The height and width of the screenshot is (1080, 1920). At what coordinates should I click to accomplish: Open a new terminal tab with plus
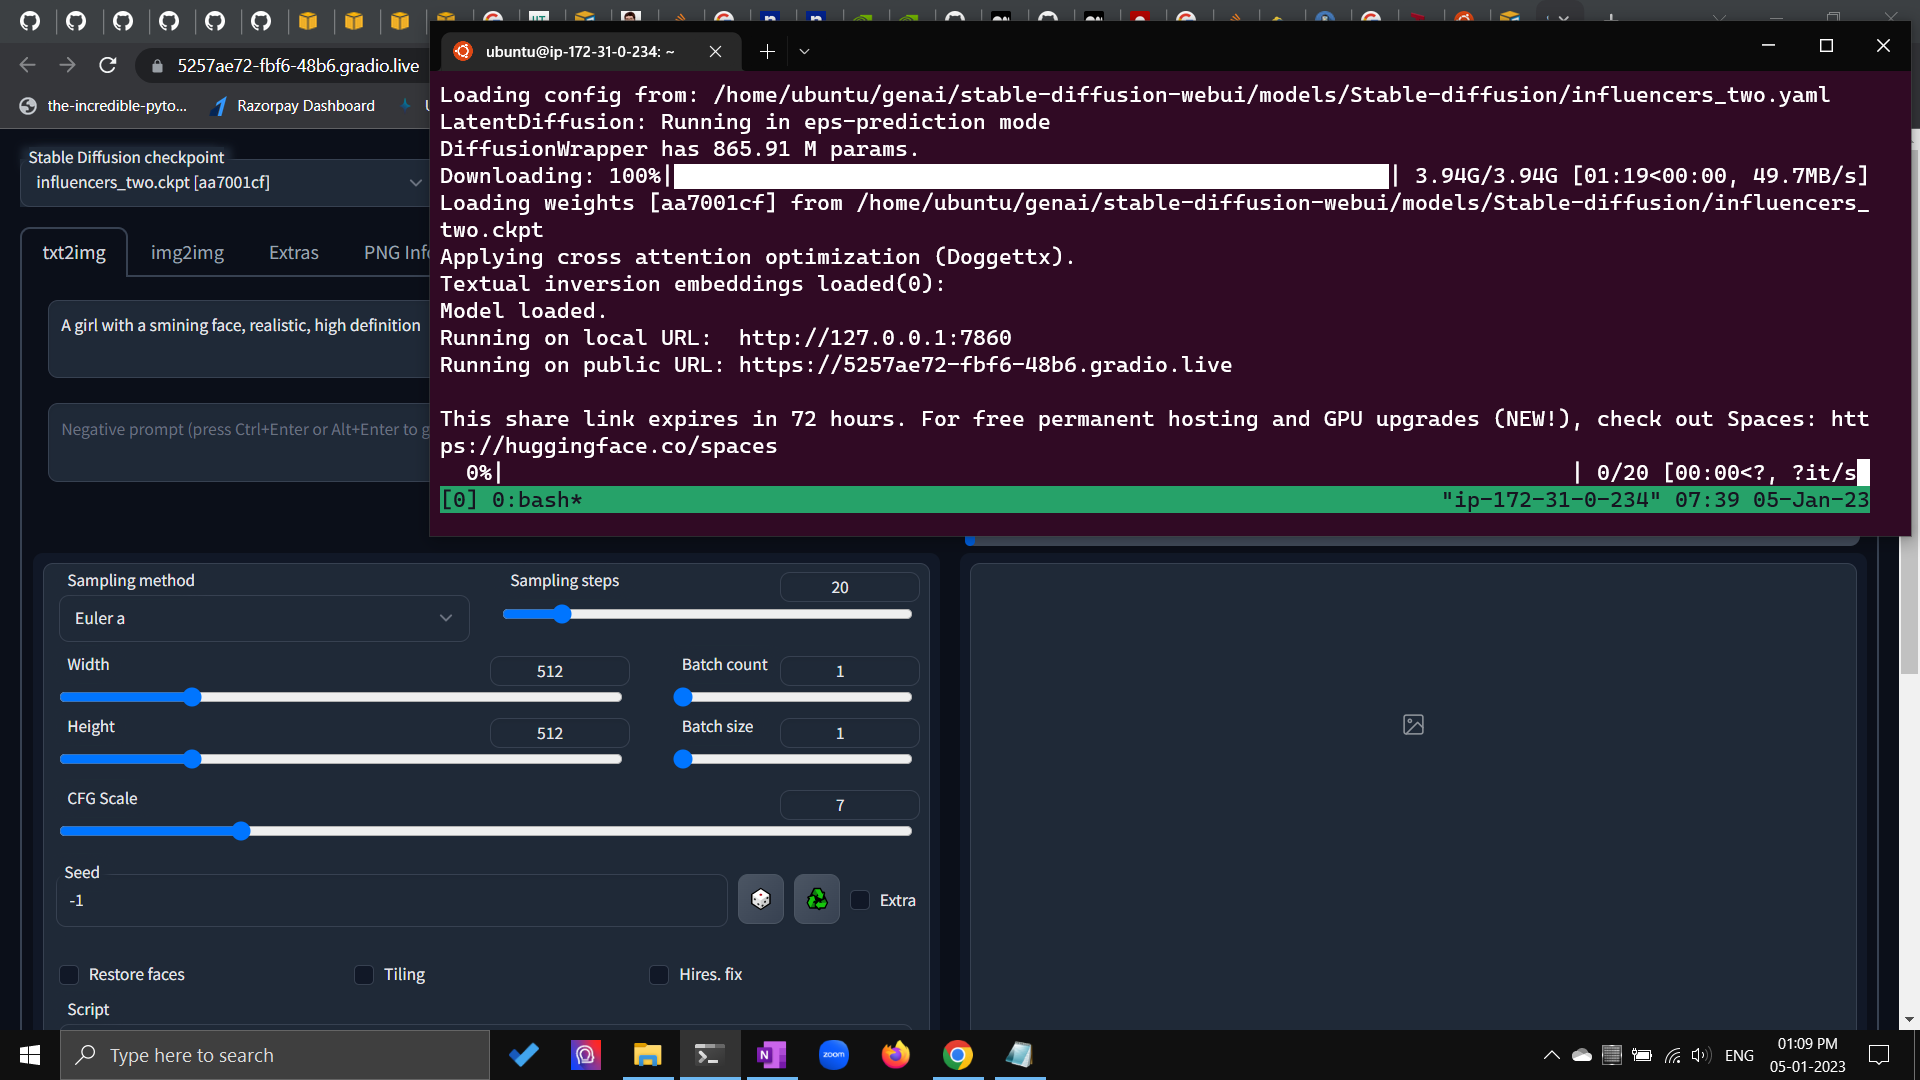tap(767, 51)
